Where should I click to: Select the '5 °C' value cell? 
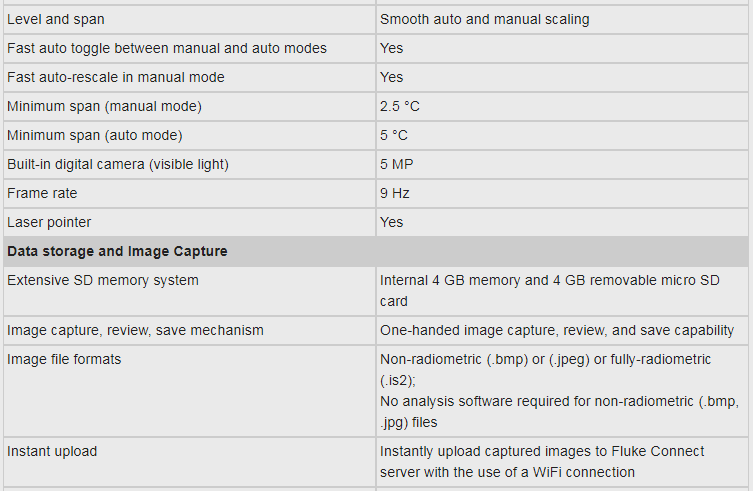394,135
